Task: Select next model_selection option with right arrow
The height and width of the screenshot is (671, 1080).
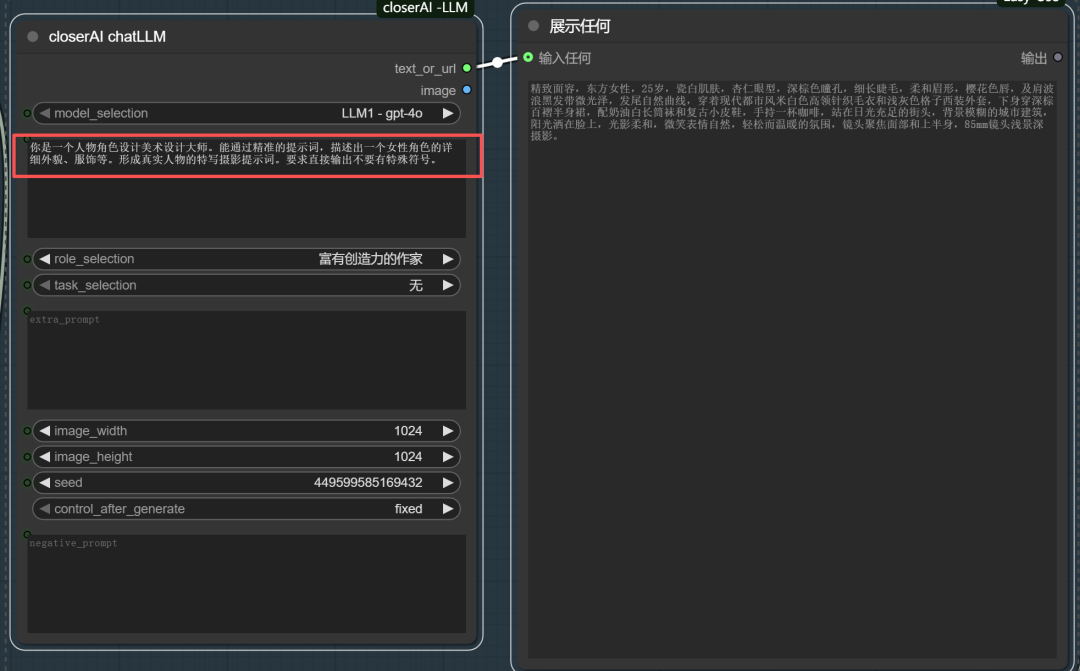Action: click(448, 113)
